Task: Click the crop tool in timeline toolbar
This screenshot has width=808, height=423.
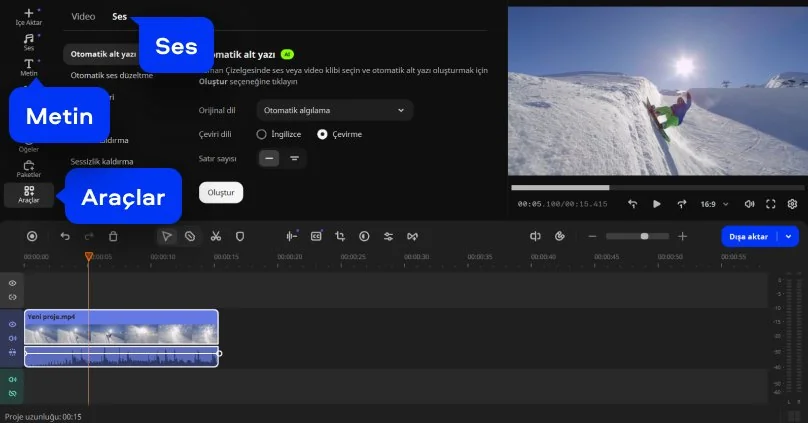Action: pyautogui.click(x=340, y=236)
